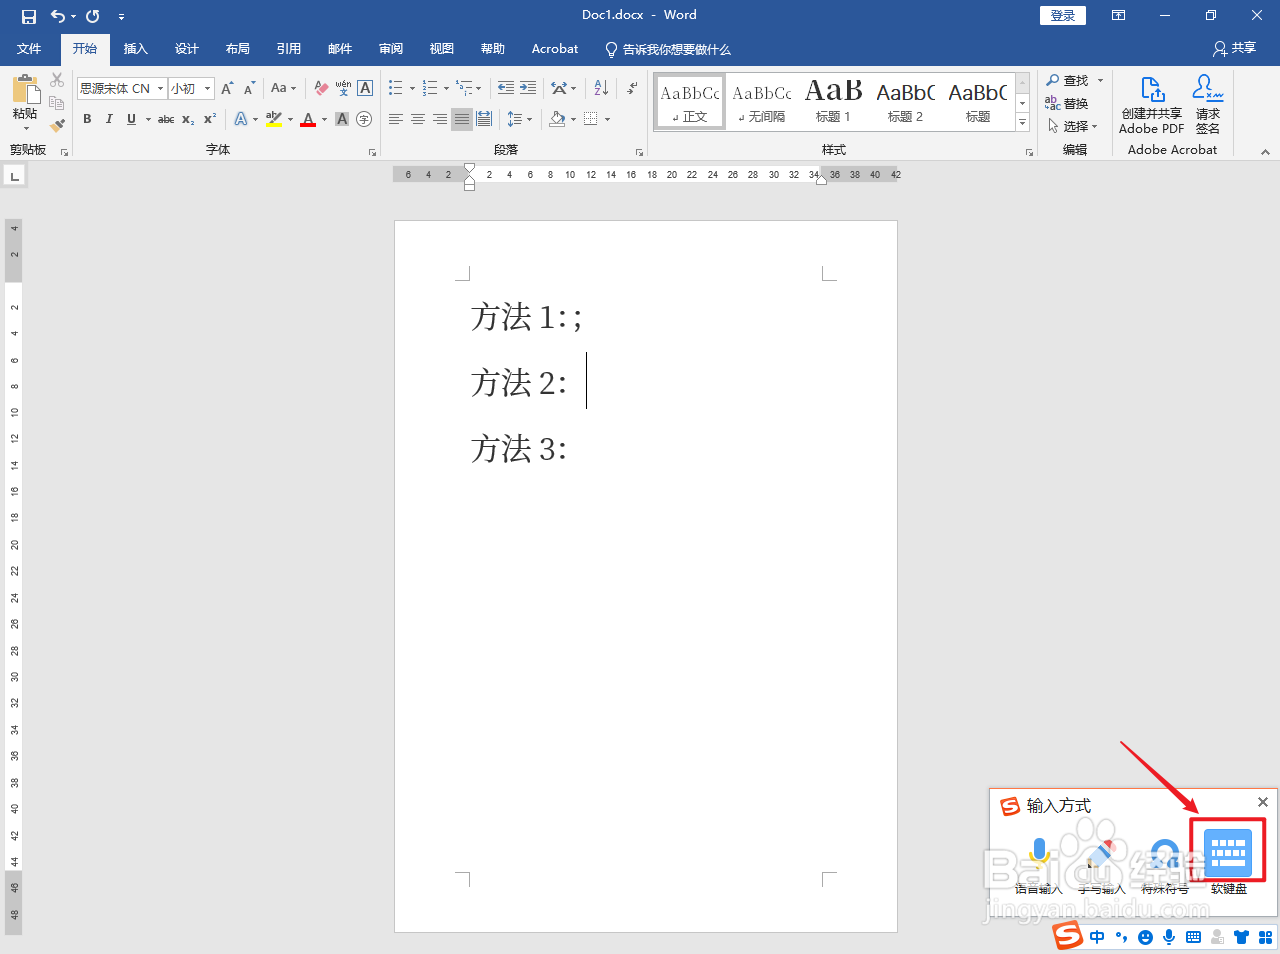Click the paragraph shading paint bucket
Image resolution: width=1280 pixels, height=954 pixels.
click(x=558, y=119)
